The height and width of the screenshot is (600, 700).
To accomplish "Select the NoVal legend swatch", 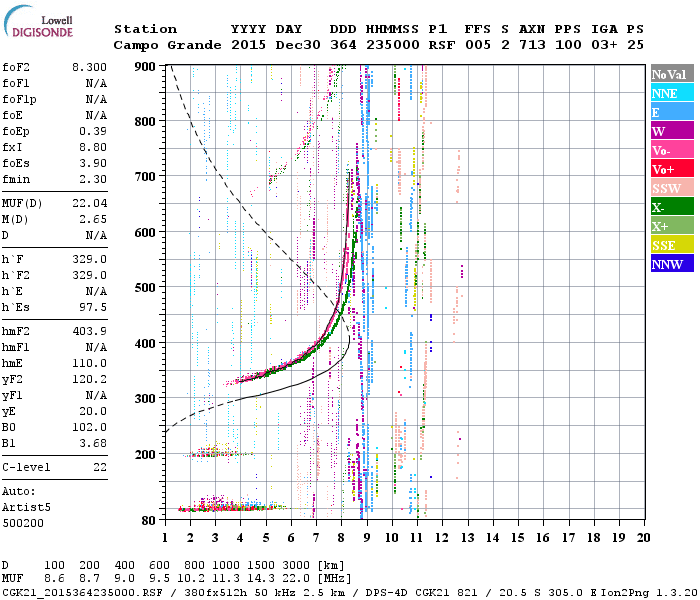I will point(672,74).
